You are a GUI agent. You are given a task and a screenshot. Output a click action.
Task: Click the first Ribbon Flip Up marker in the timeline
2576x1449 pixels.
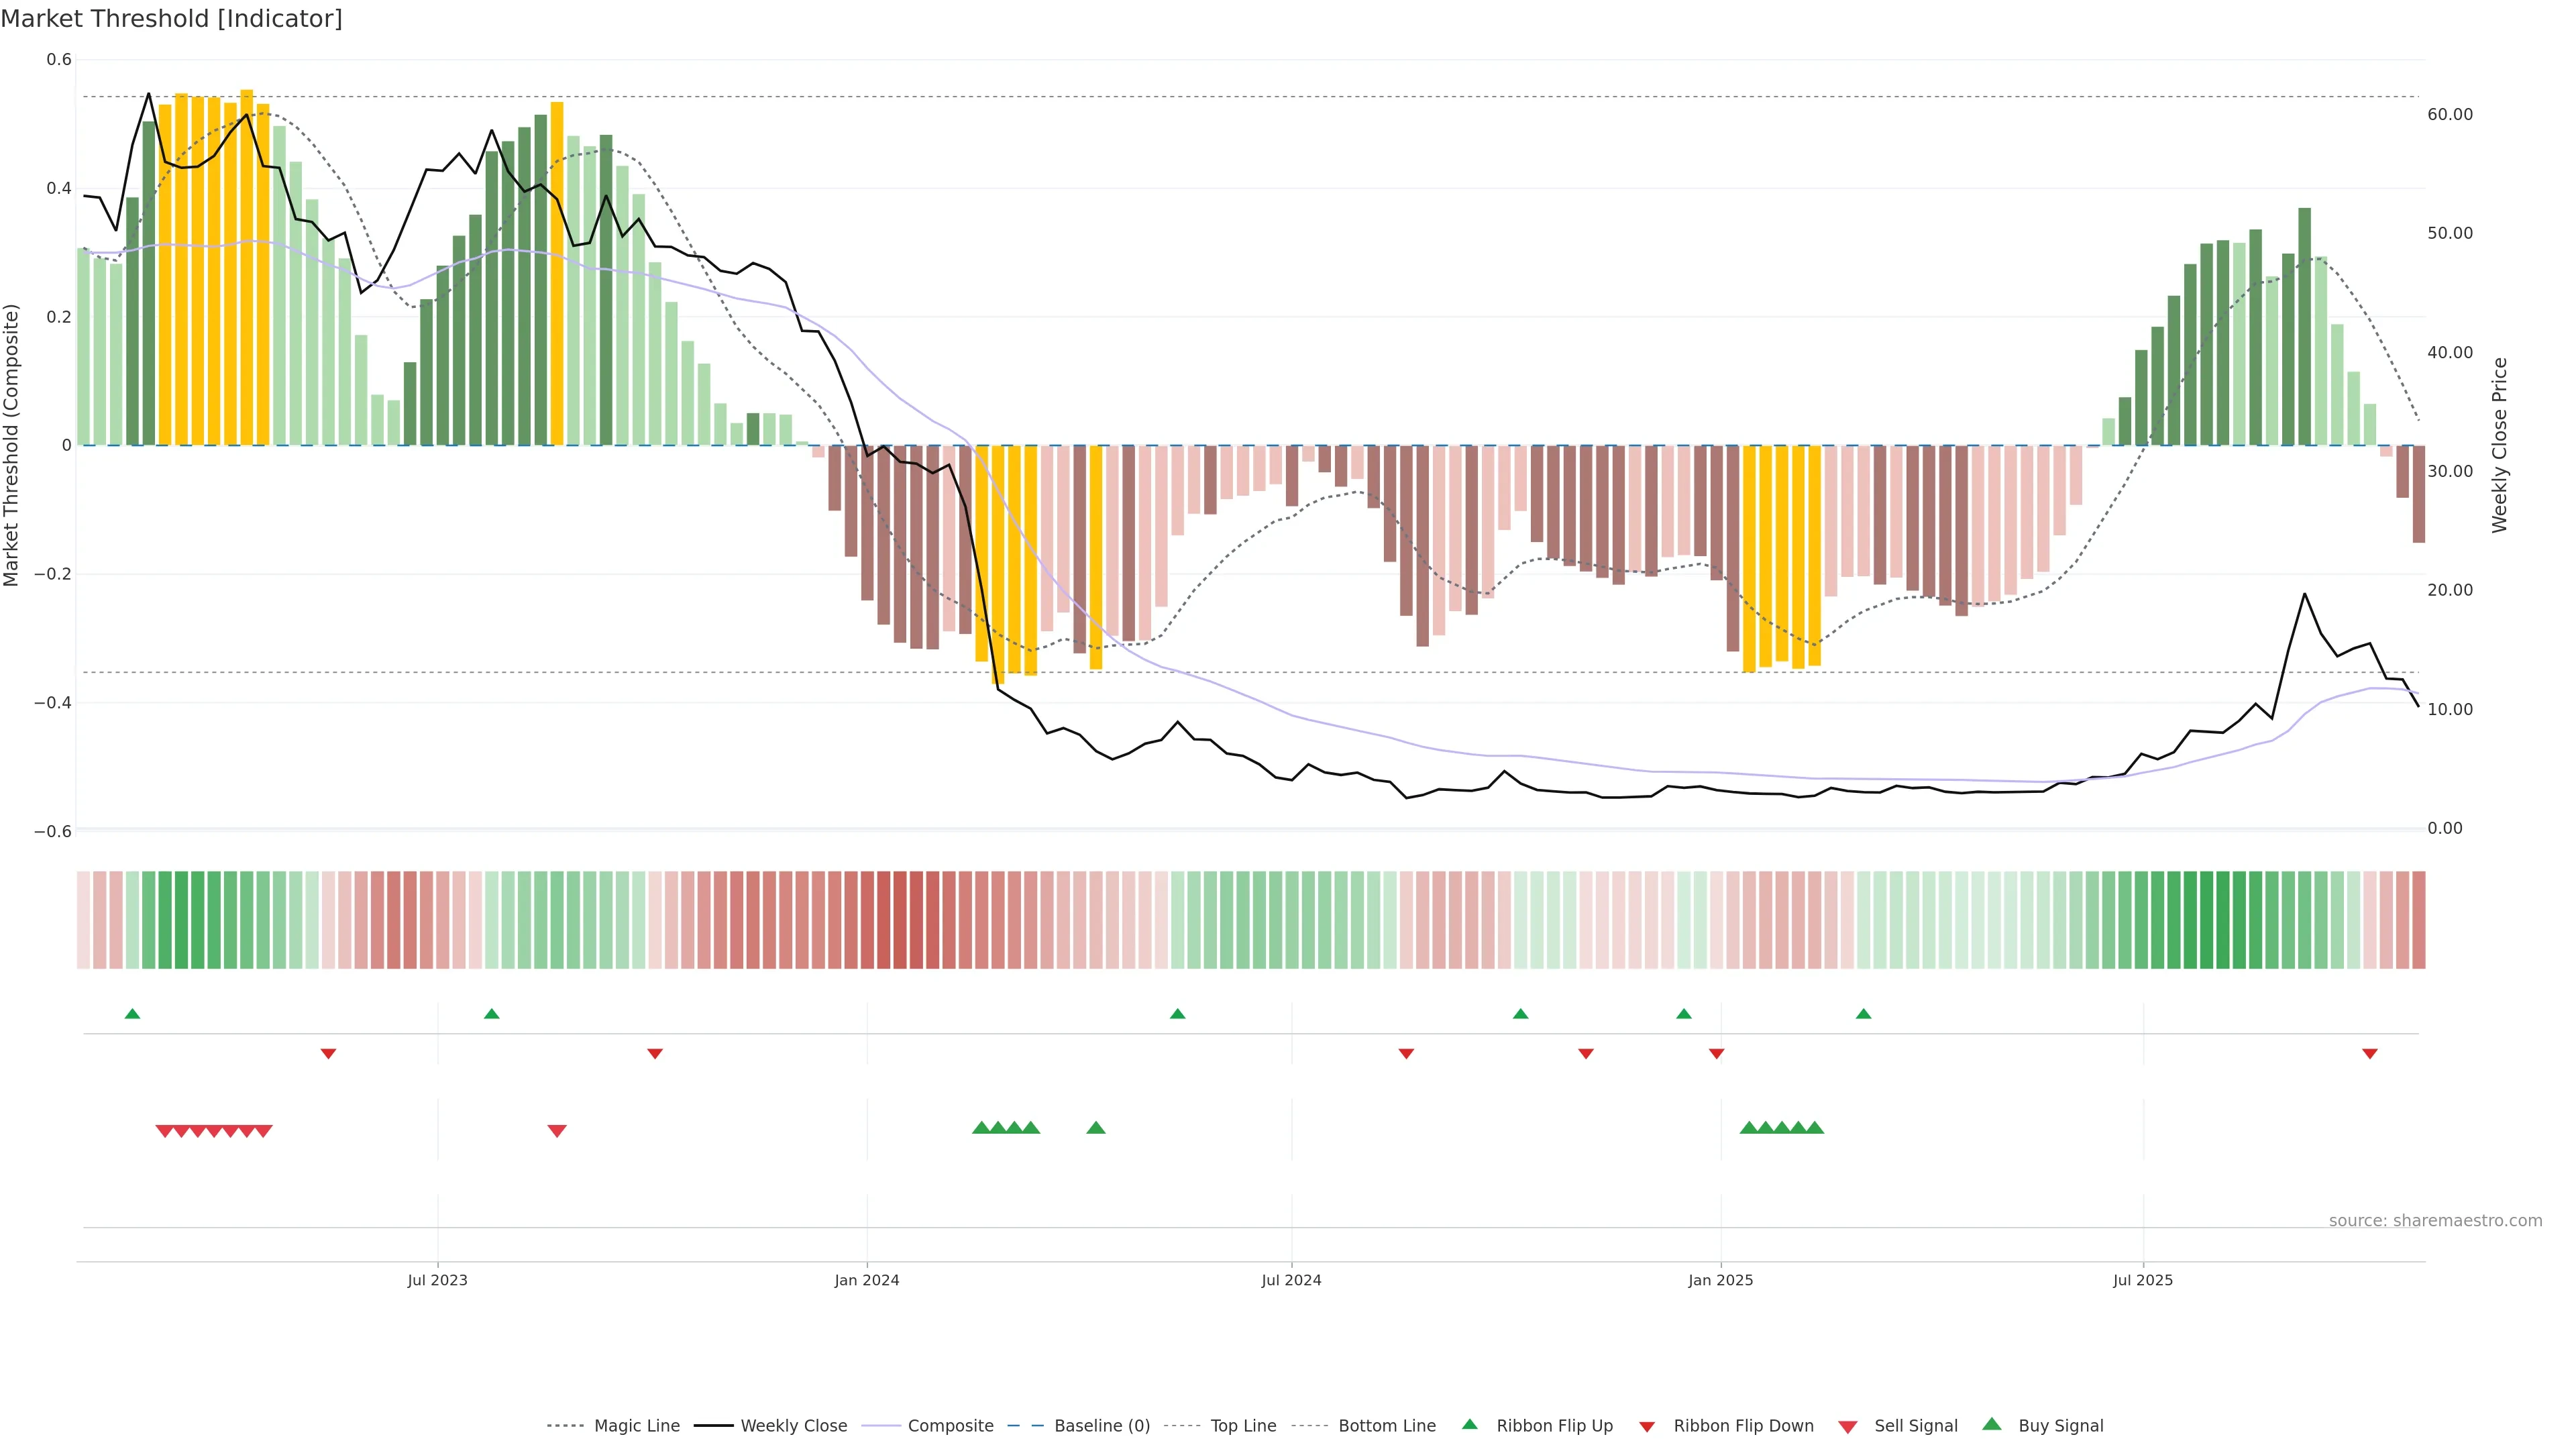(132, 1014)
